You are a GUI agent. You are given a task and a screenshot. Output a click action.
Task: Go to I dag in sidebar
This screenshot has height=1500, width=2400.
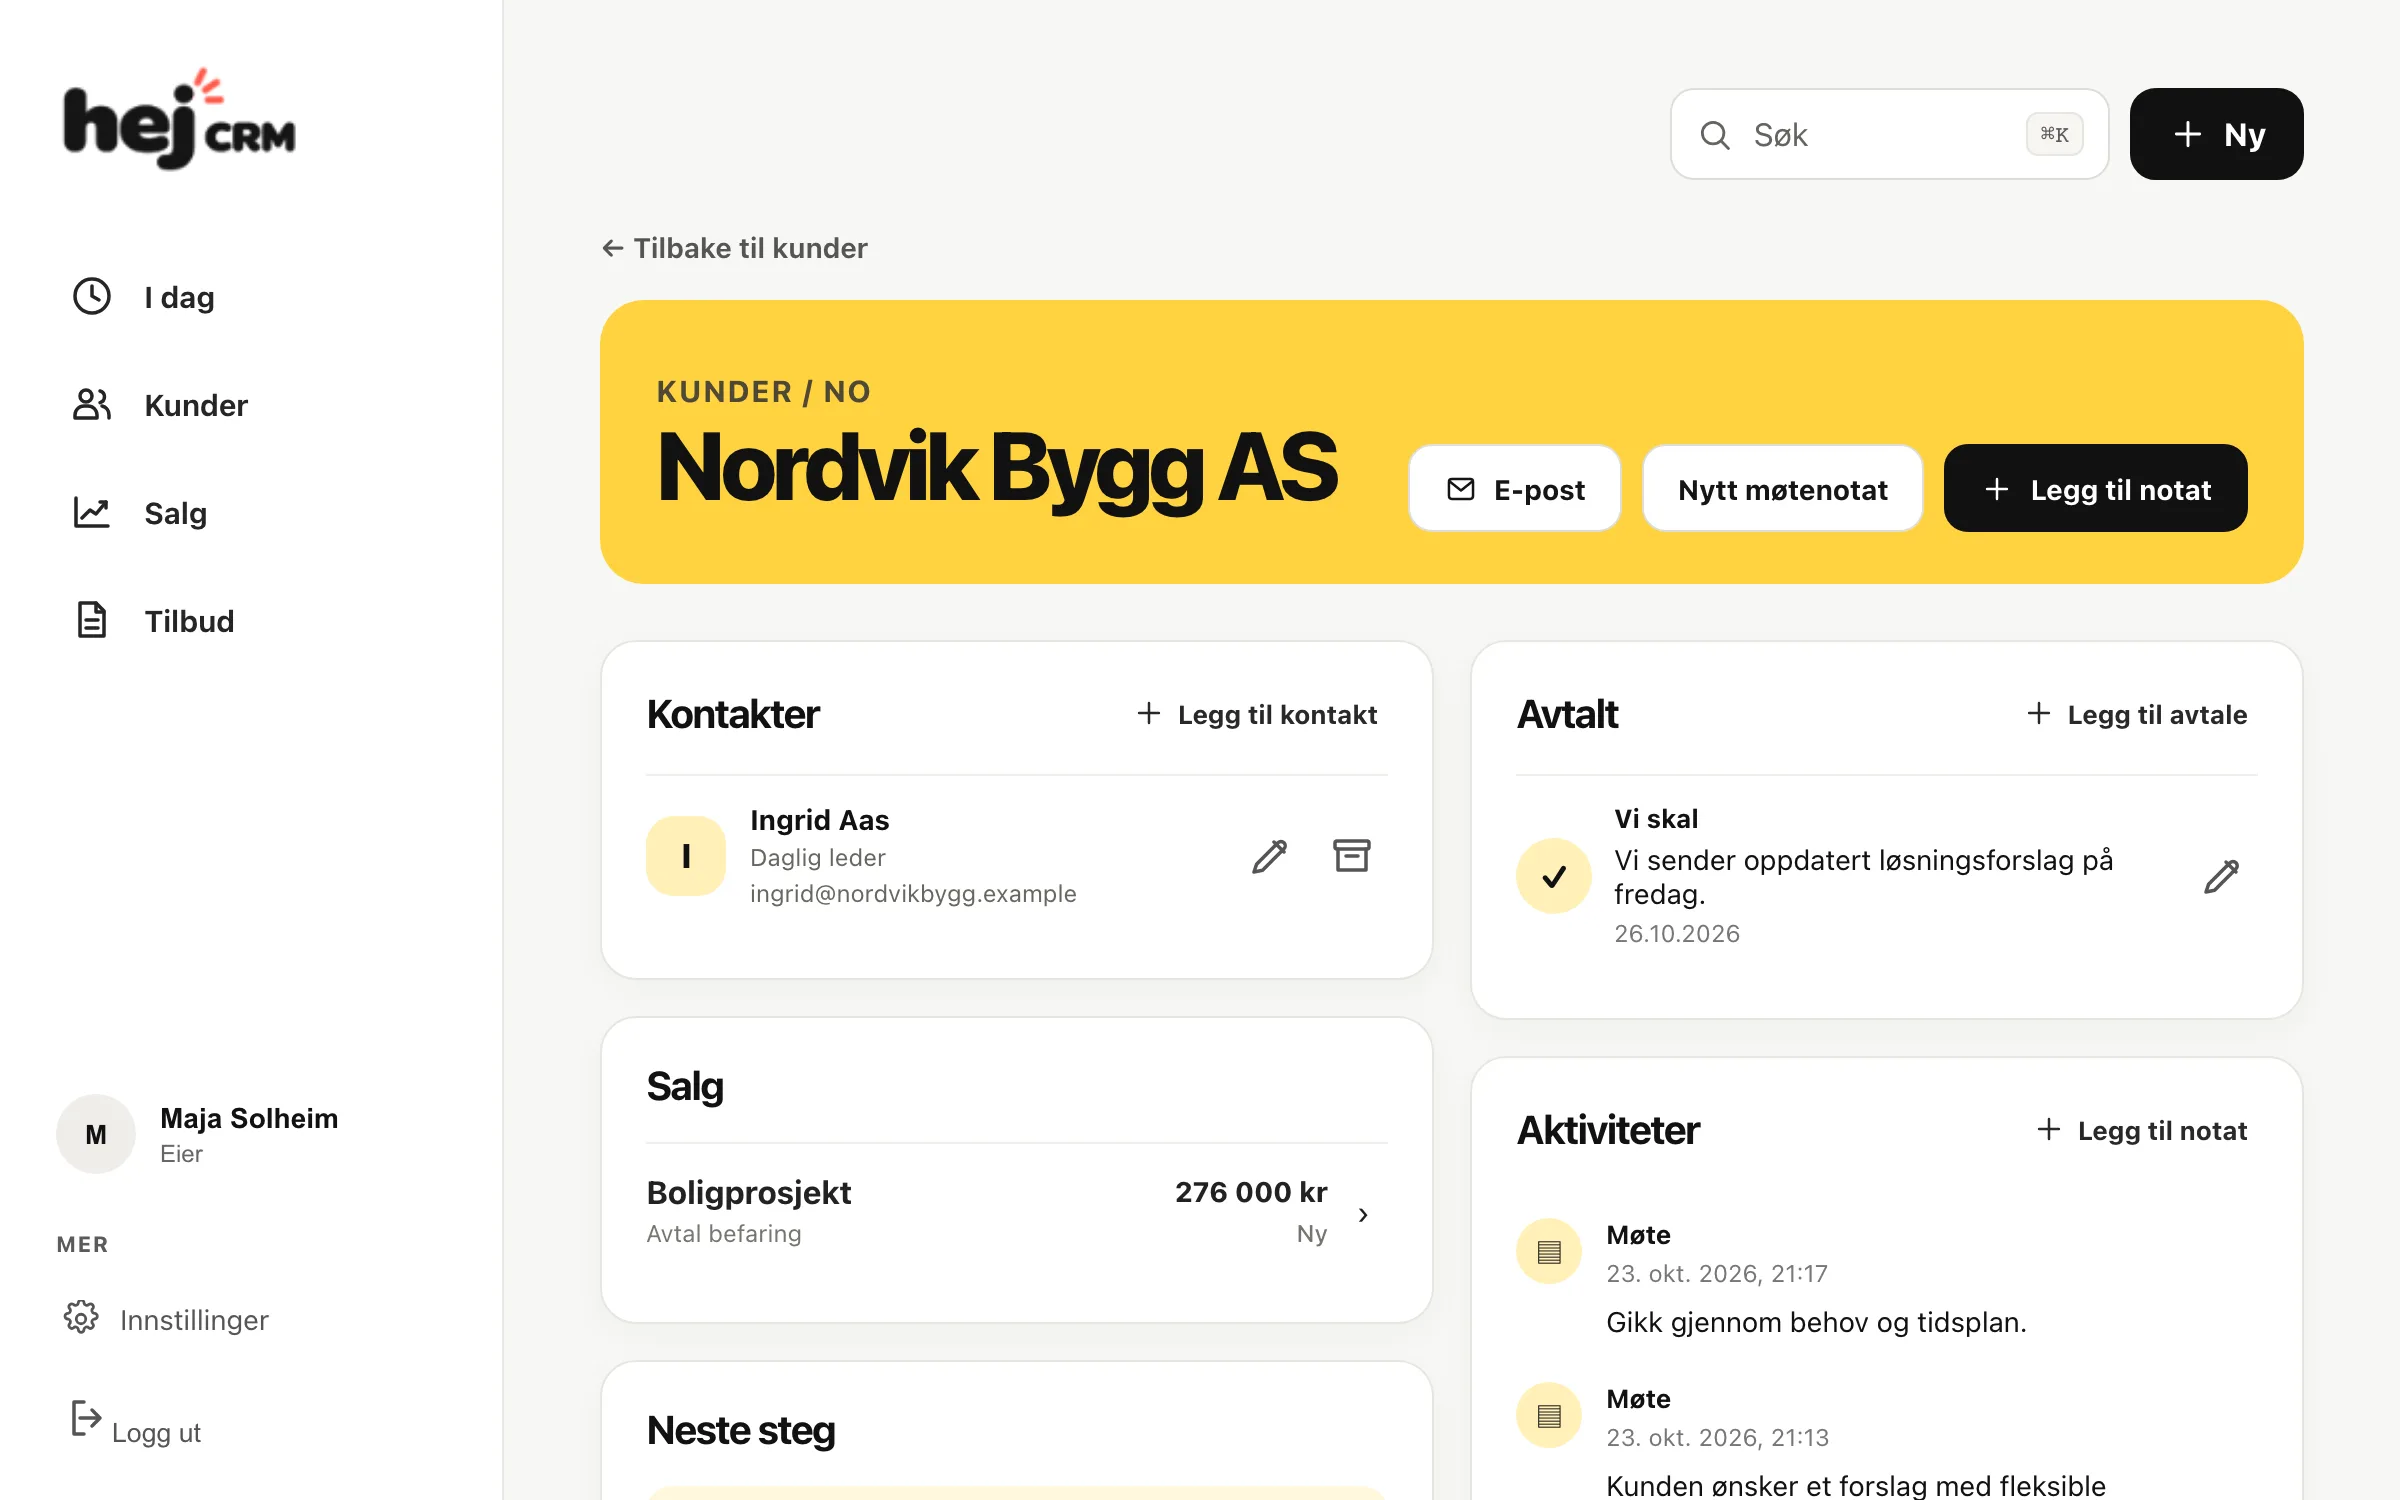(x=144, y=297)
